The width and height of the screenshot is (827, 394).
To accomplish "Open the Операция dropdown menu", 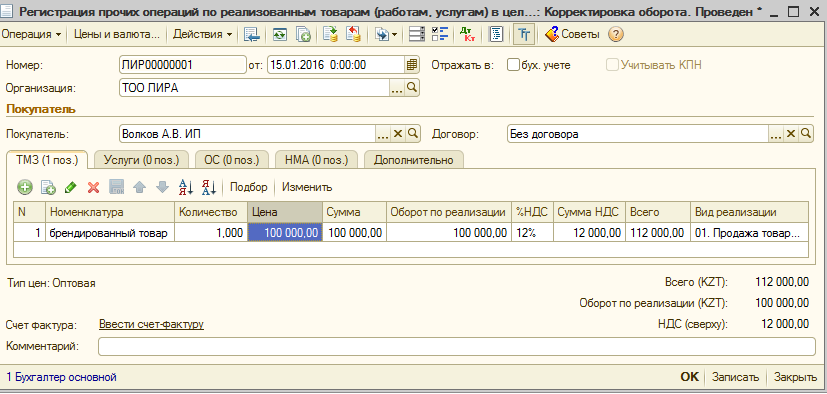I will point(32,35).
